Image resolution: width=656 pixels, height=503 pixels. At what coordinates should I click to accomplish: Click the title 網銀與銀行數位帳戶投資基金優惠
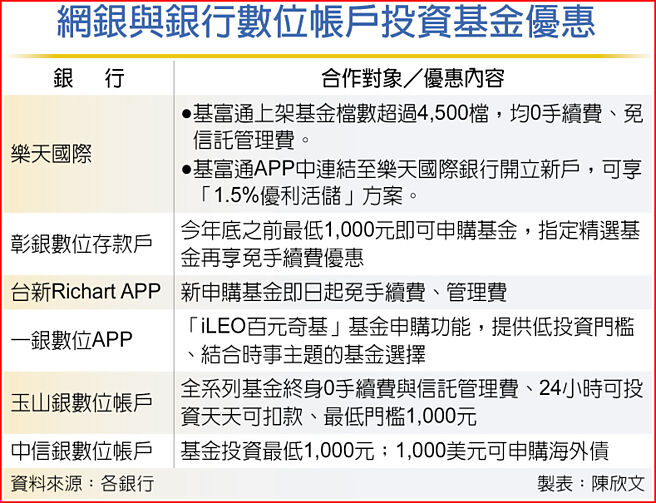[326, 23]
